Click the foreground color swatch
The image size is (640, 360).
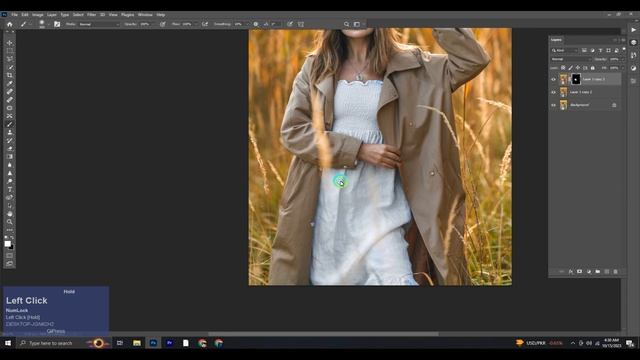pyautogui.click(x=7, y=244)
